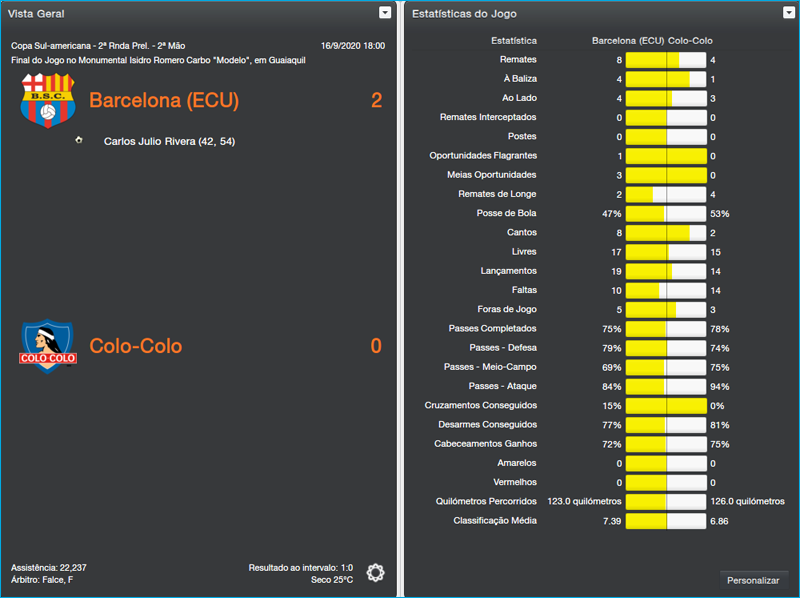Open the Estatísticas do Jogo panel dropdown
800x598 pixels.
[789, 13]
